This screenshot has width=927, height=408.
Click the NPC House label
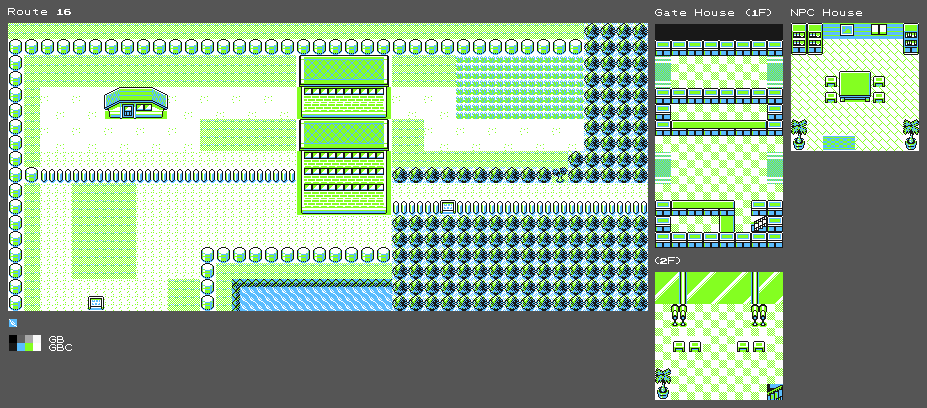tap(826, 12)
